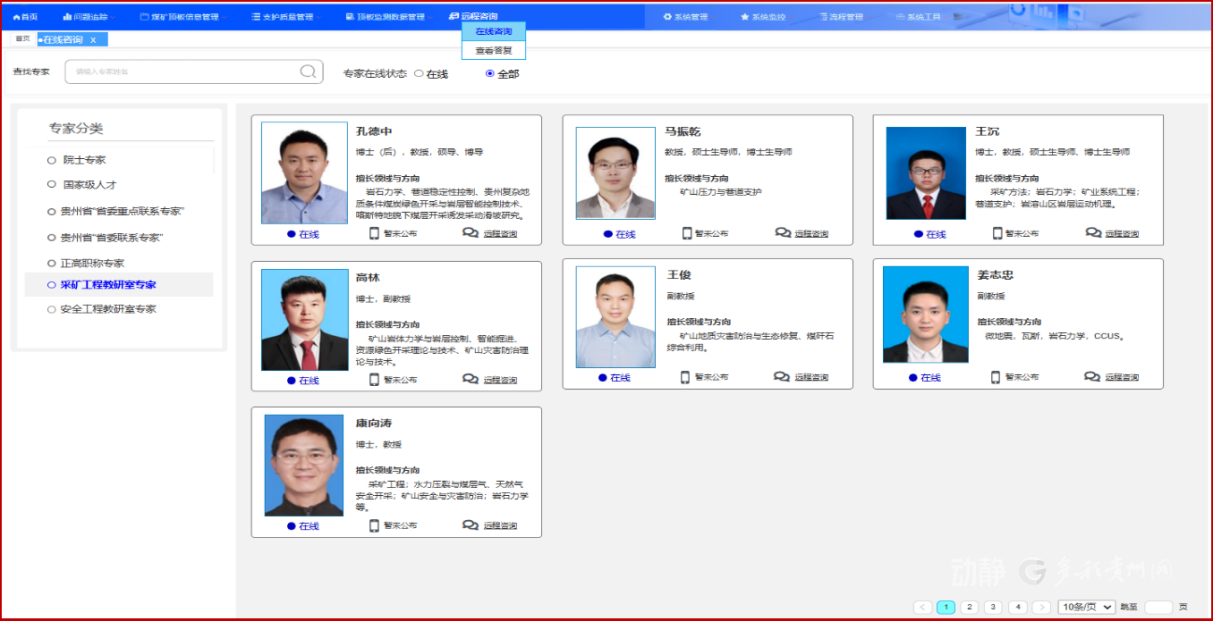1213x621 pixels.
Task: Click the search magnifier icon in expert search box
Action: [308, 72]
